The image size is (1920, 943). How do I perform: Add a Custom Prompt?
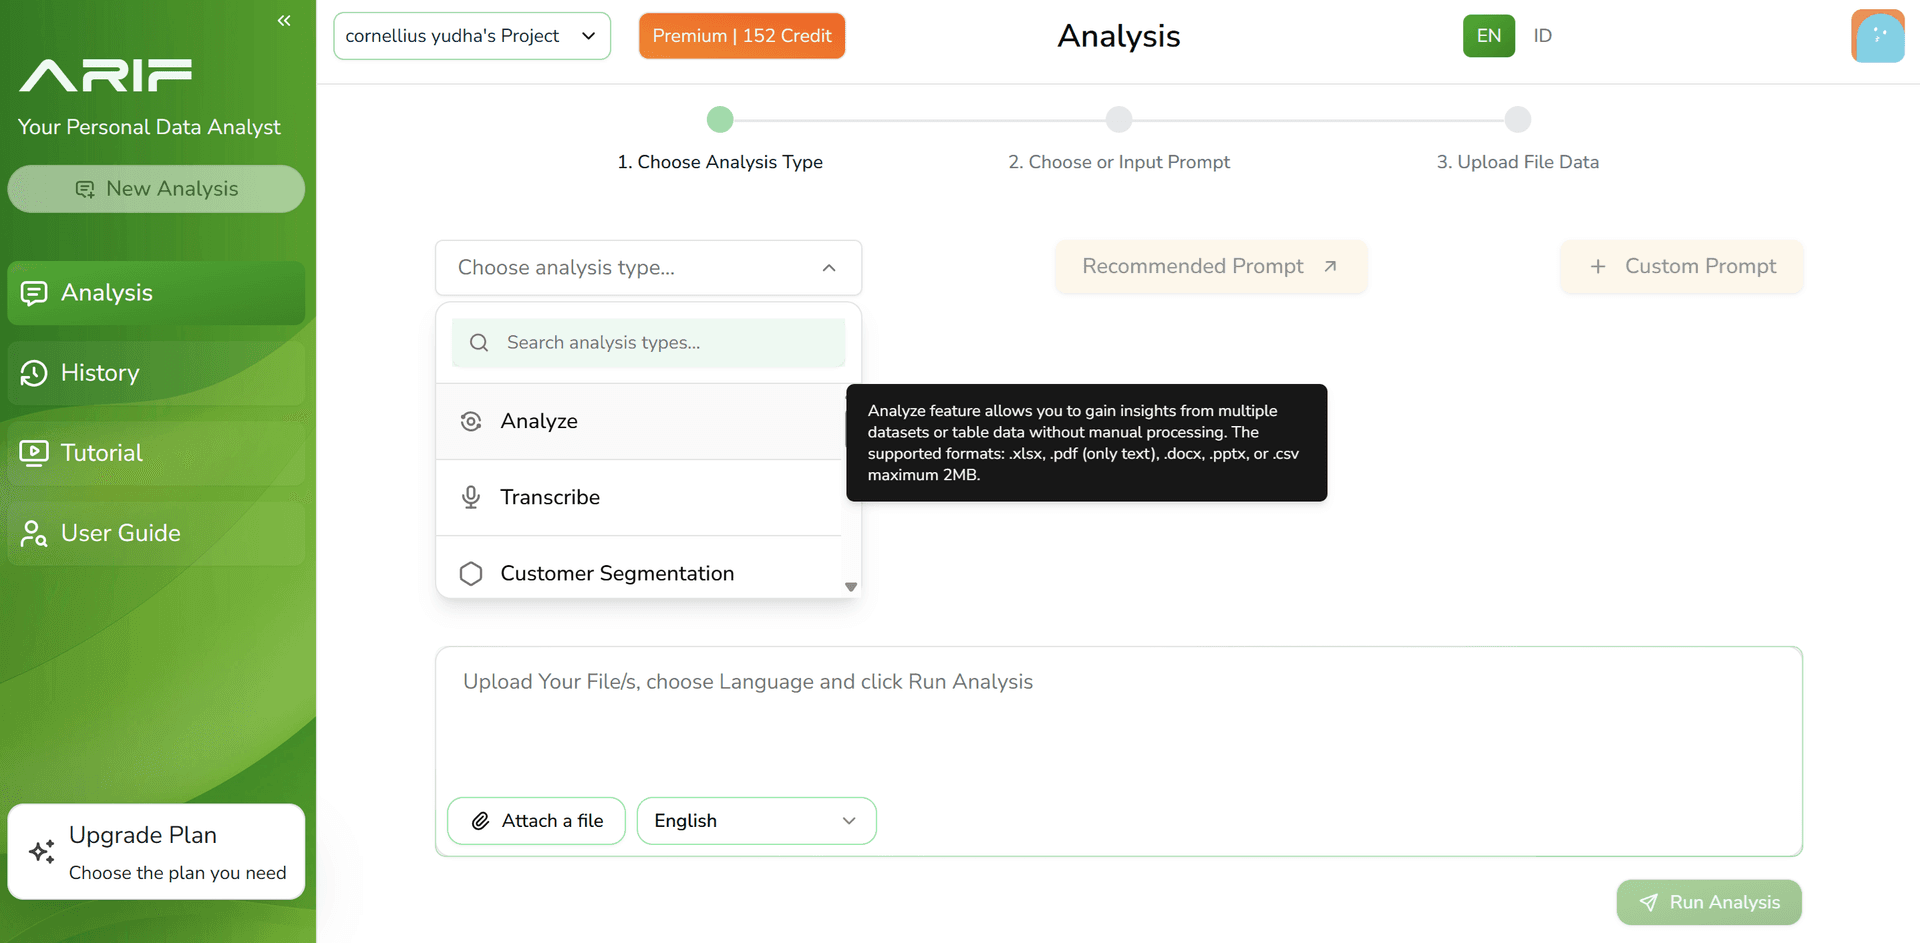[x=1682, y=266]
